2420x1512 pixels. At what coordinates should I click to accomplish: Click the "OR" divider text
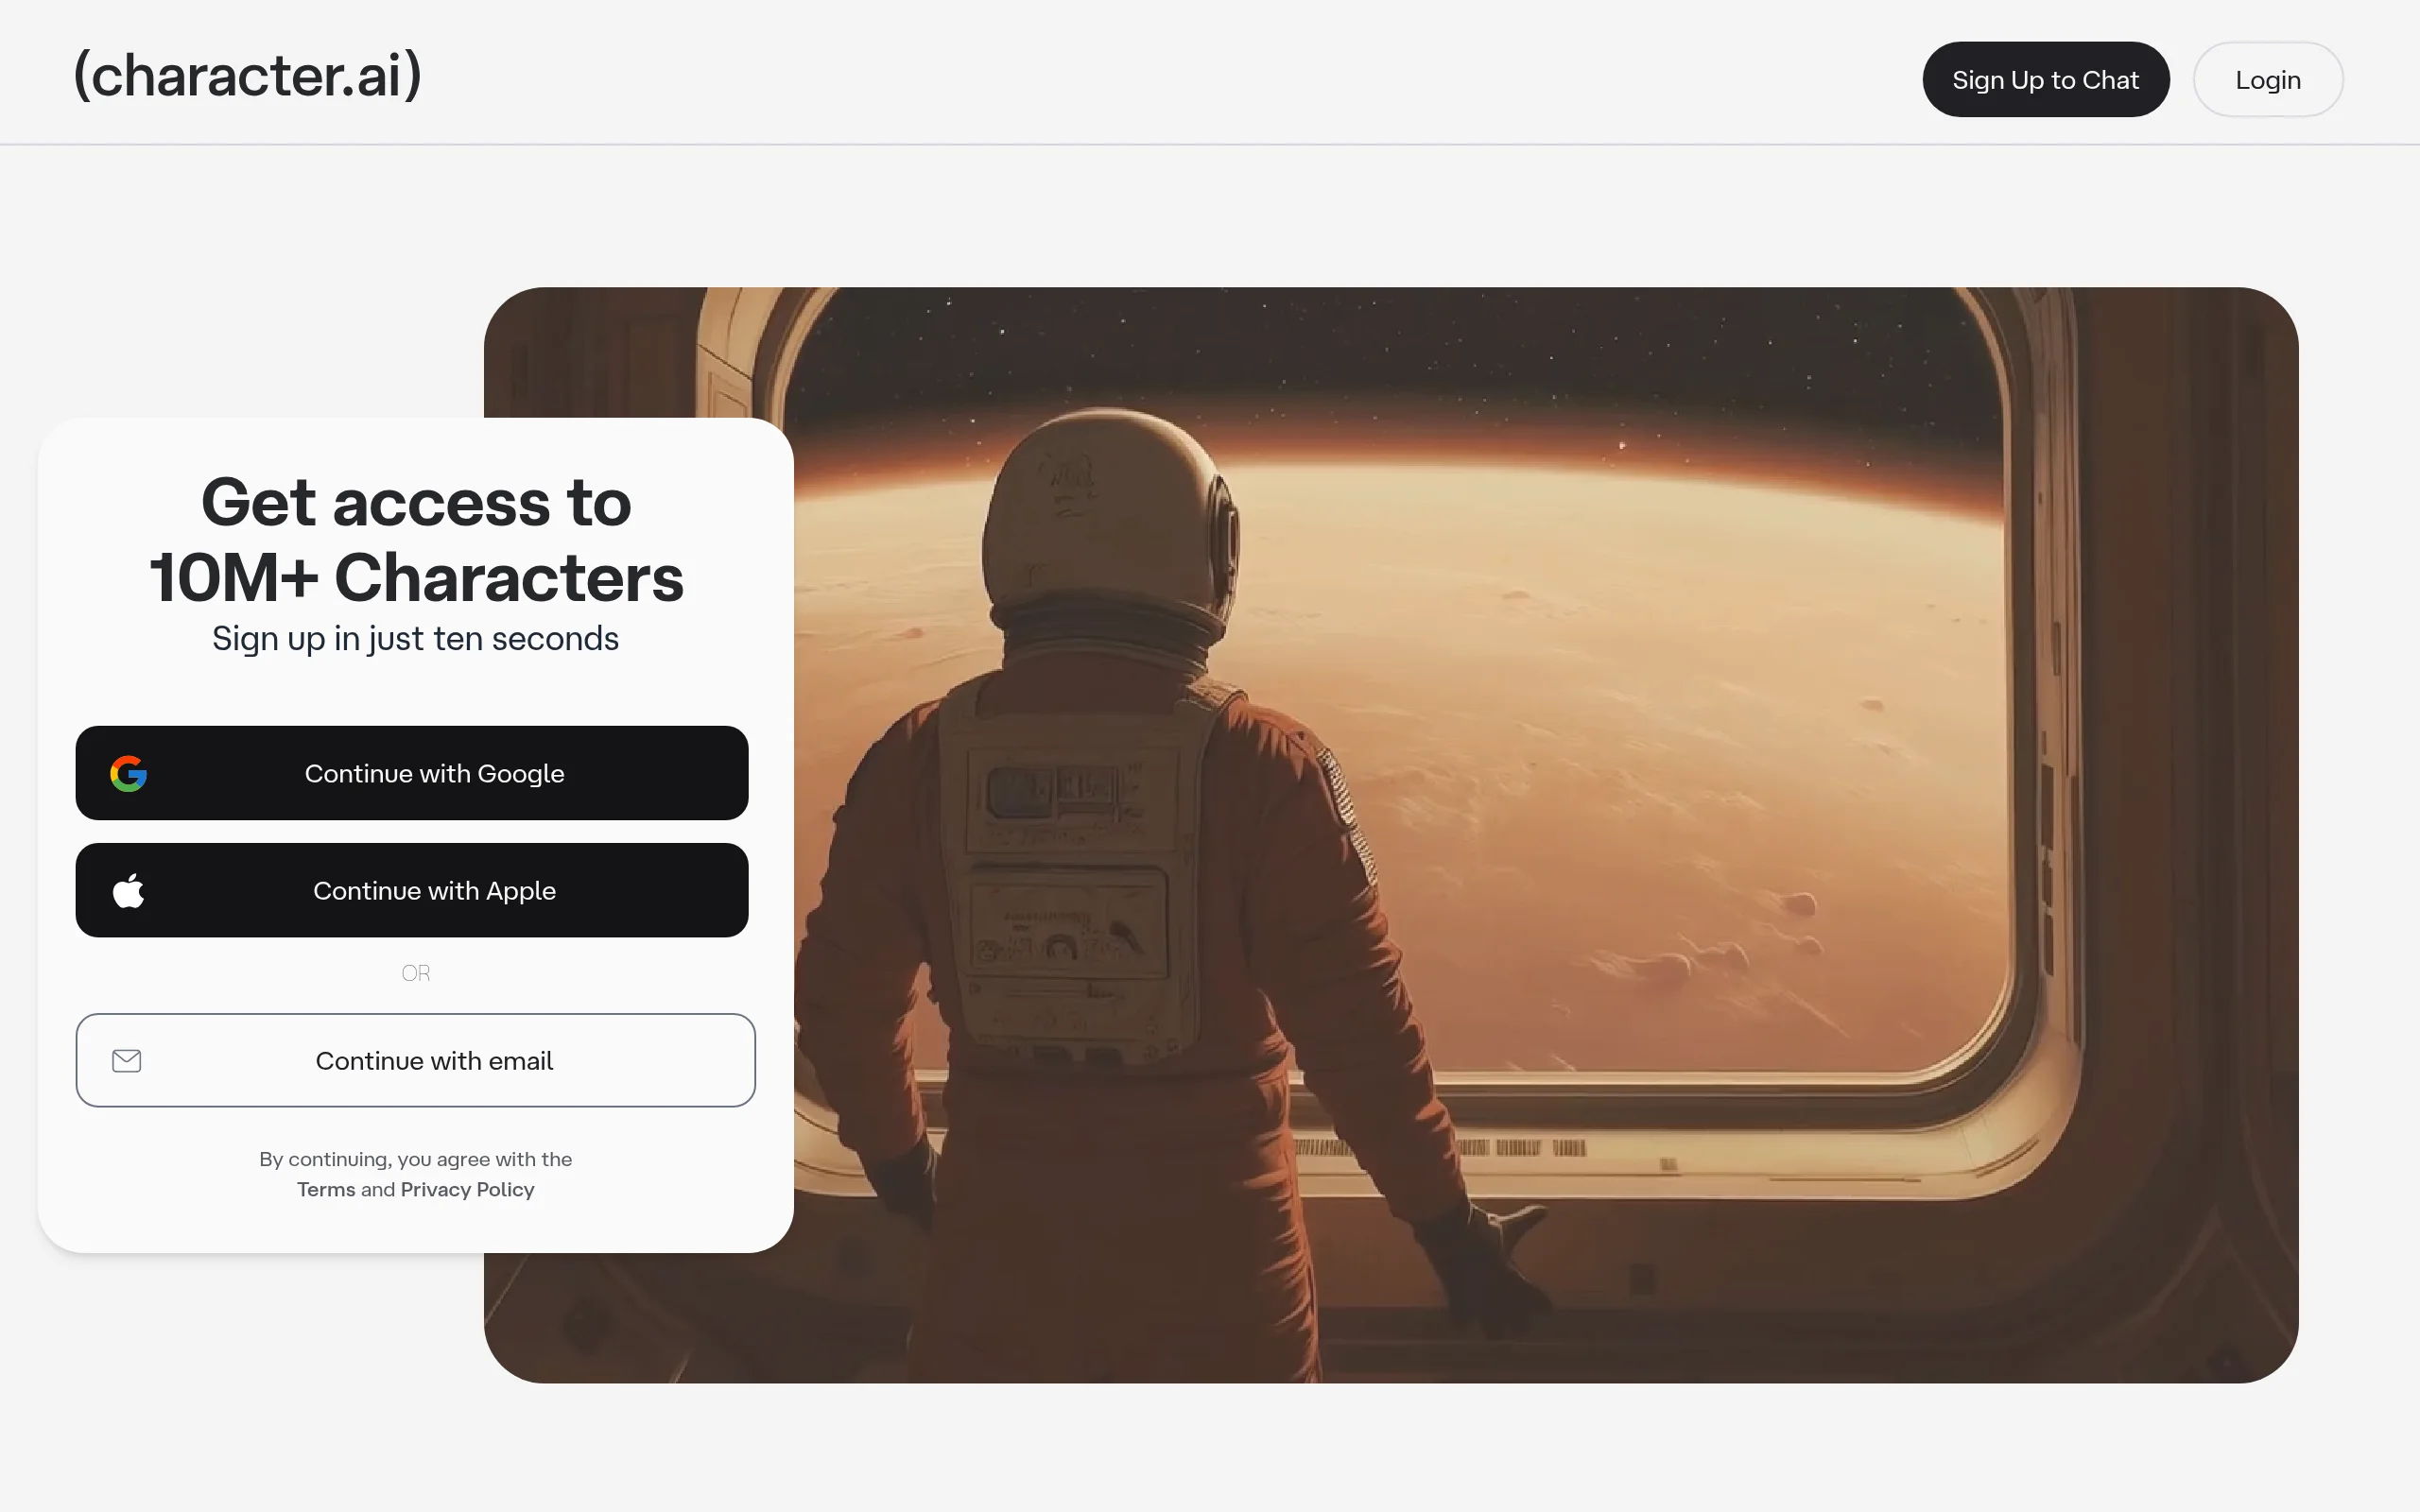point(415,973)
